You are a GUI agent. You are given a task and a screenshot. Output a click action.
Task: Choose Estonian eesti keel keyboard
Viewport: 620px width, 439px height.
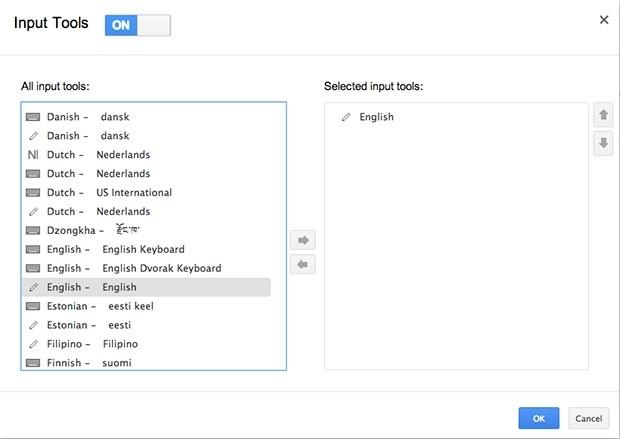pos(147,306)
